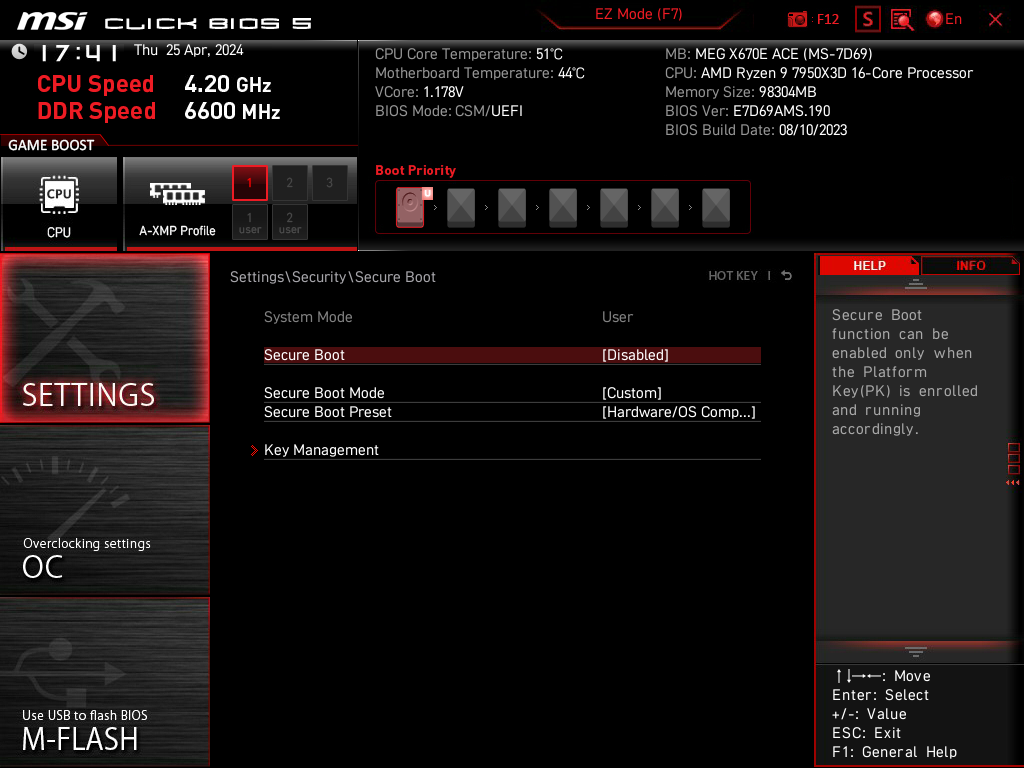1024x768 pixels.
Task: Change language with the En globe icon
Action: pos(944,20)
